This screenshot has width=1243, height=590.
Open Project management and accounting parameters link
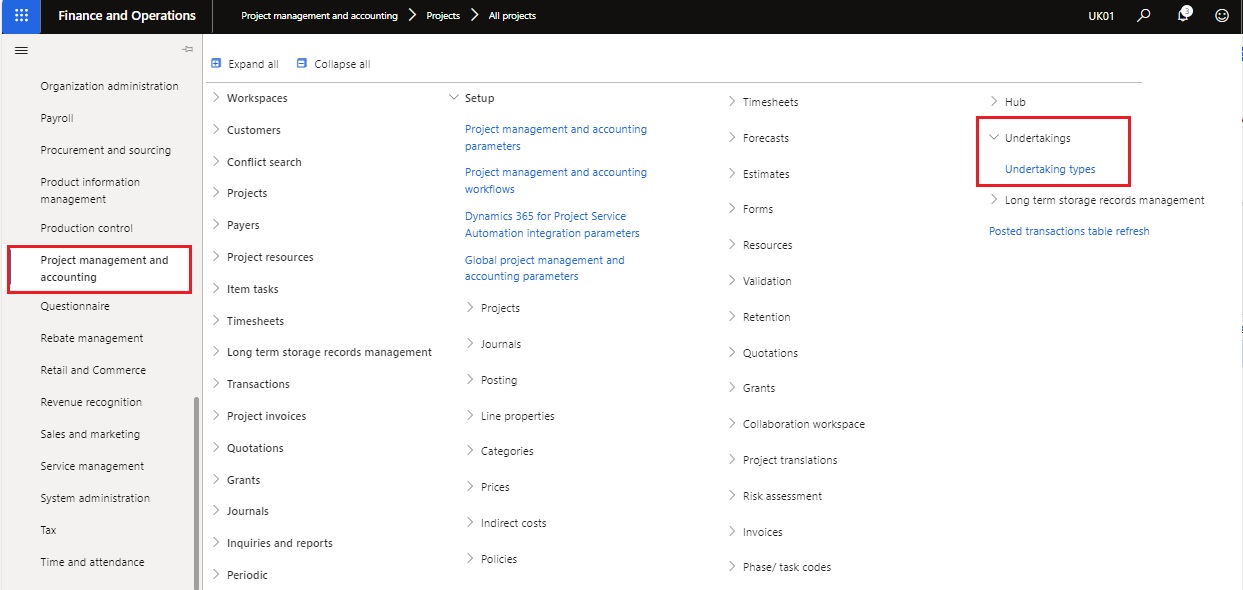556,137
